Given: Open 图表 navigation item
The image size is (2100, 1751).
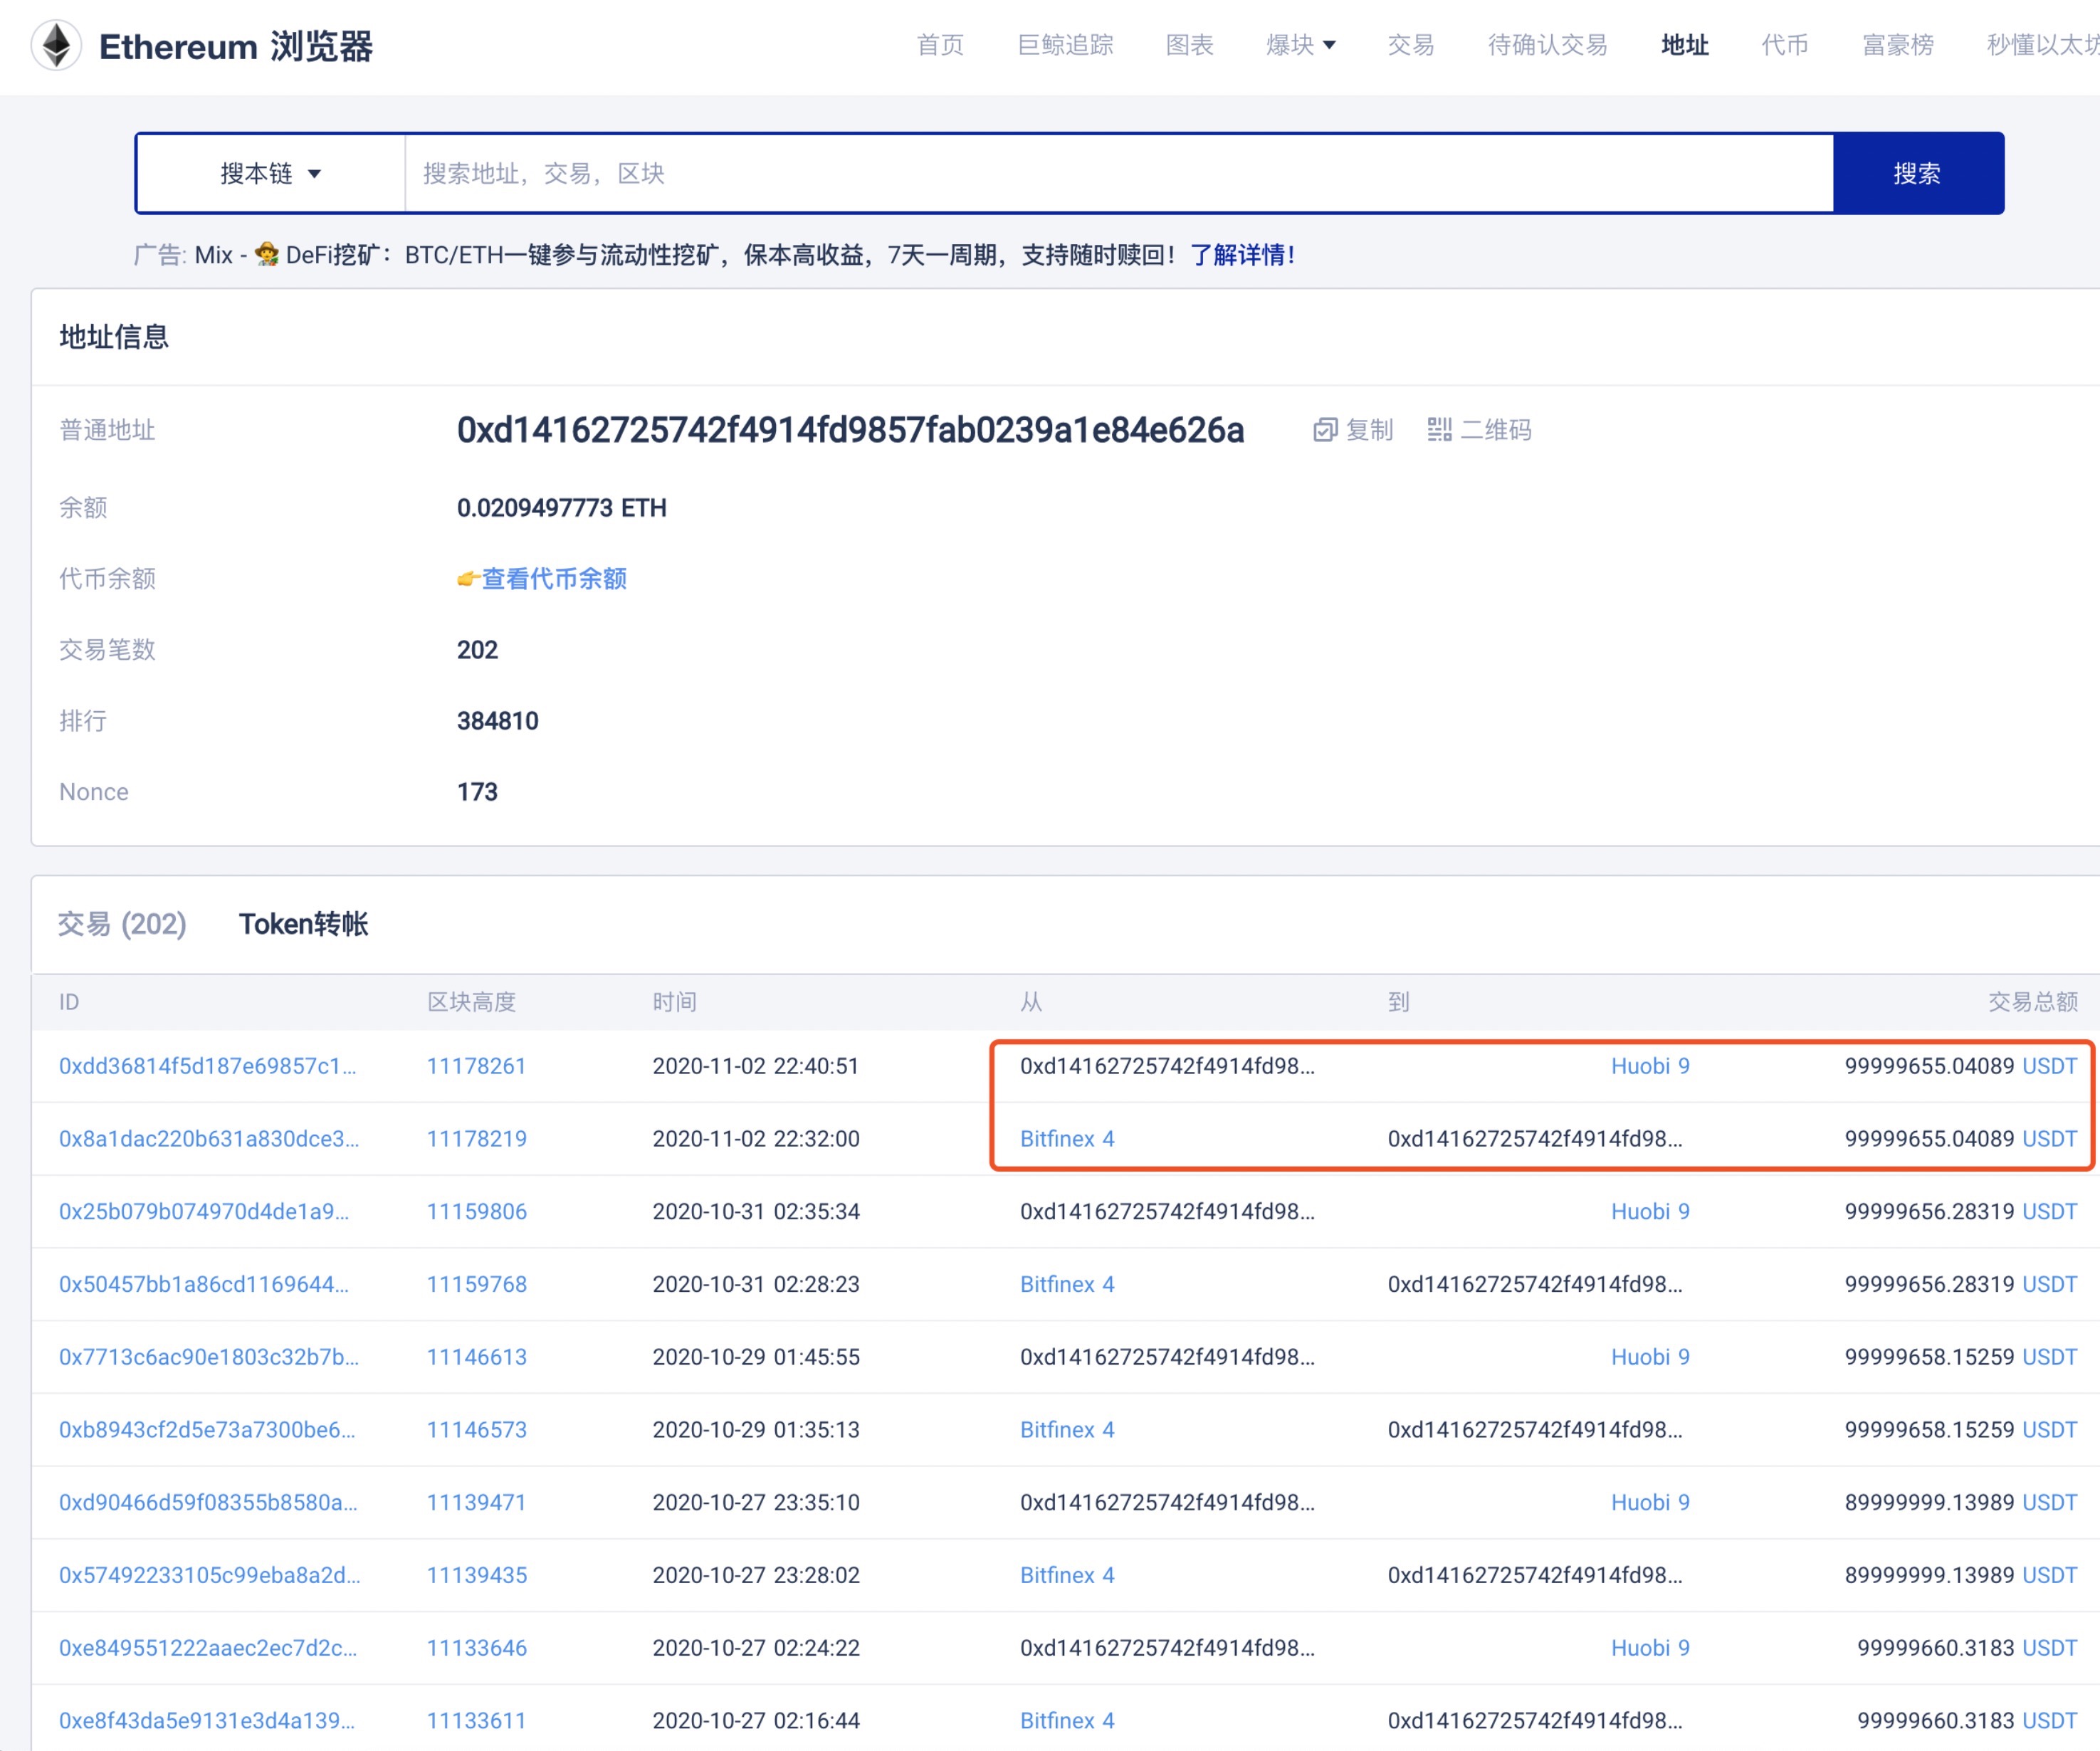Looking at the screenshot, I should [x=1189, y=45].
